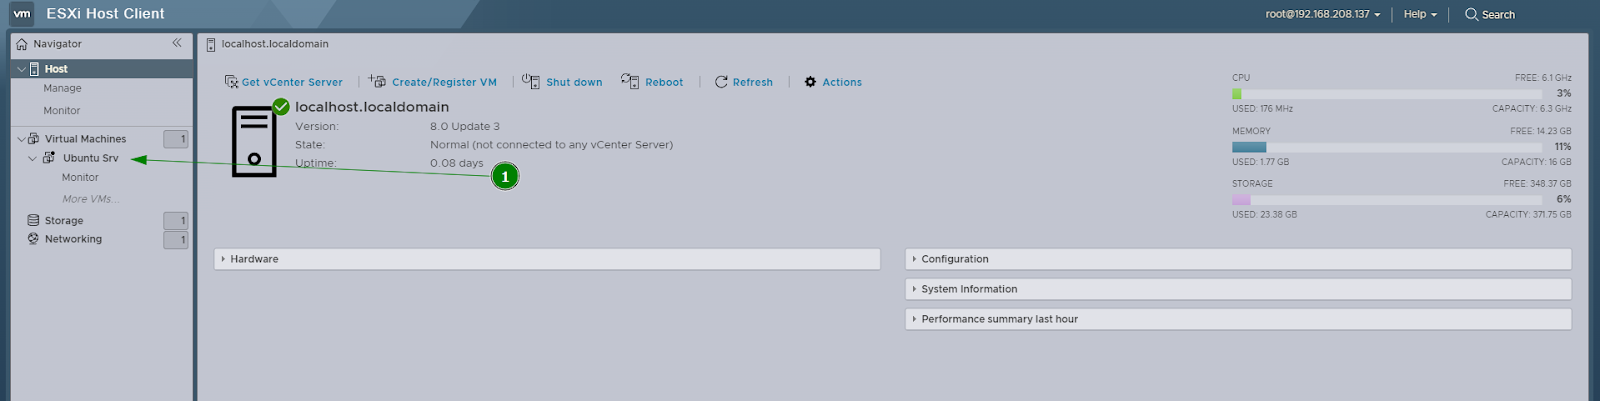Click the Create/Register VM plus icon
This screenshot has height=401, width=1600.
click(x=377, y=81)
